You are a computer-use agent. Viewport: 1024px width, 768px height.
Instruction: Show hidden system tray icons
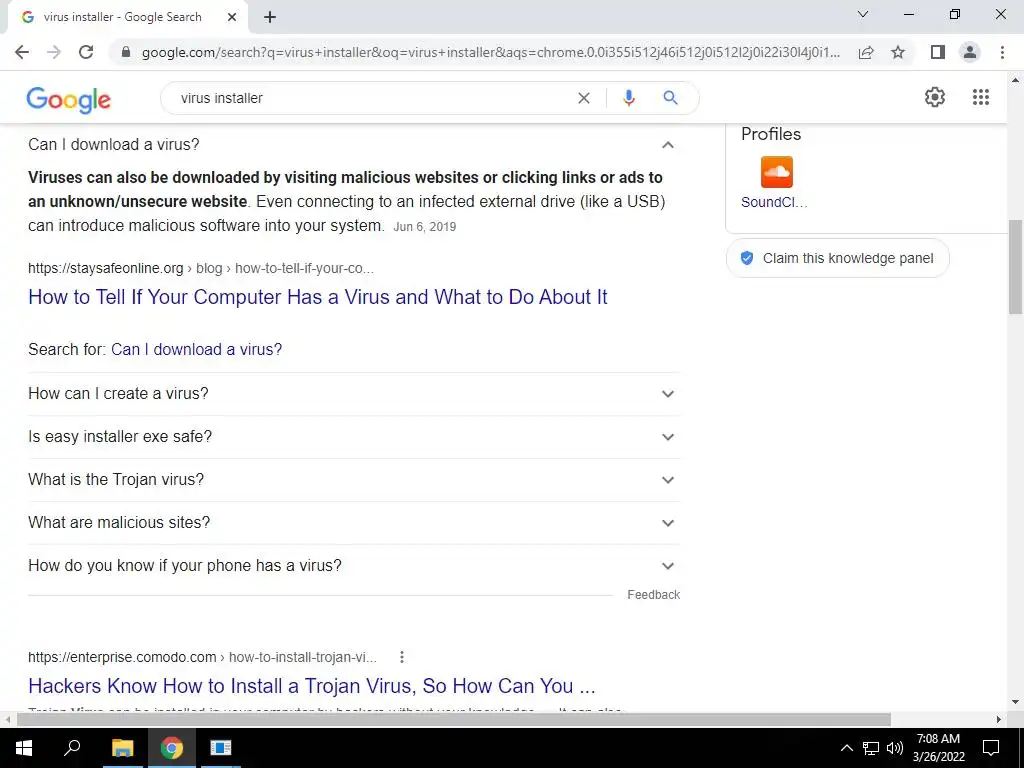[846, 748]
